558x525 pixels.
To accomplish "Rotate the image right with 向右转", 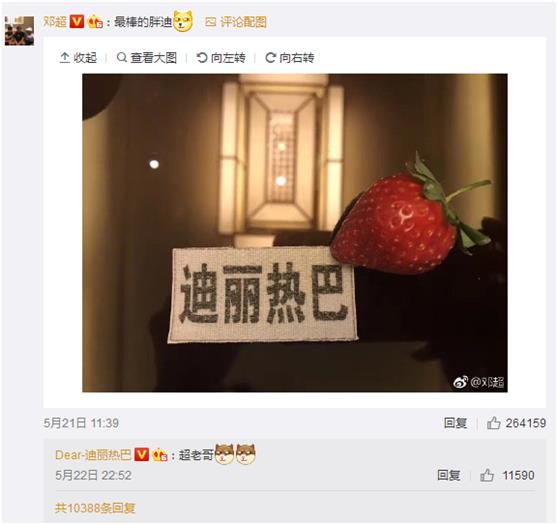I will pyautogui.click(x=290, y=57).
